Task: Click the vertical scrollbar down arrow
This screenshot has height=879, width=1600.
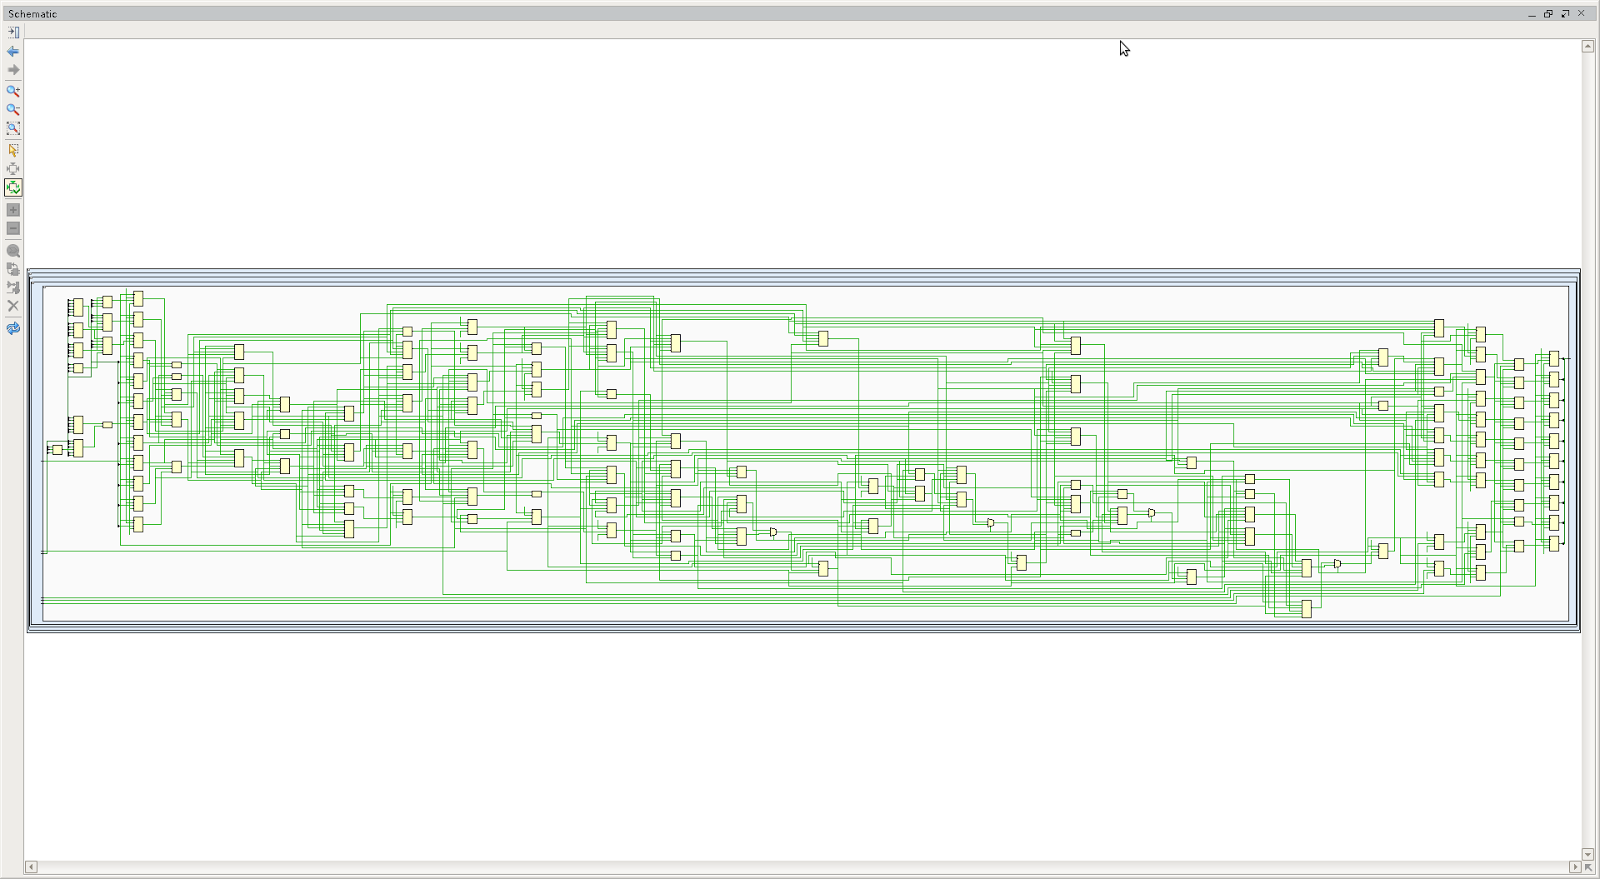Action: point(1588,854)
